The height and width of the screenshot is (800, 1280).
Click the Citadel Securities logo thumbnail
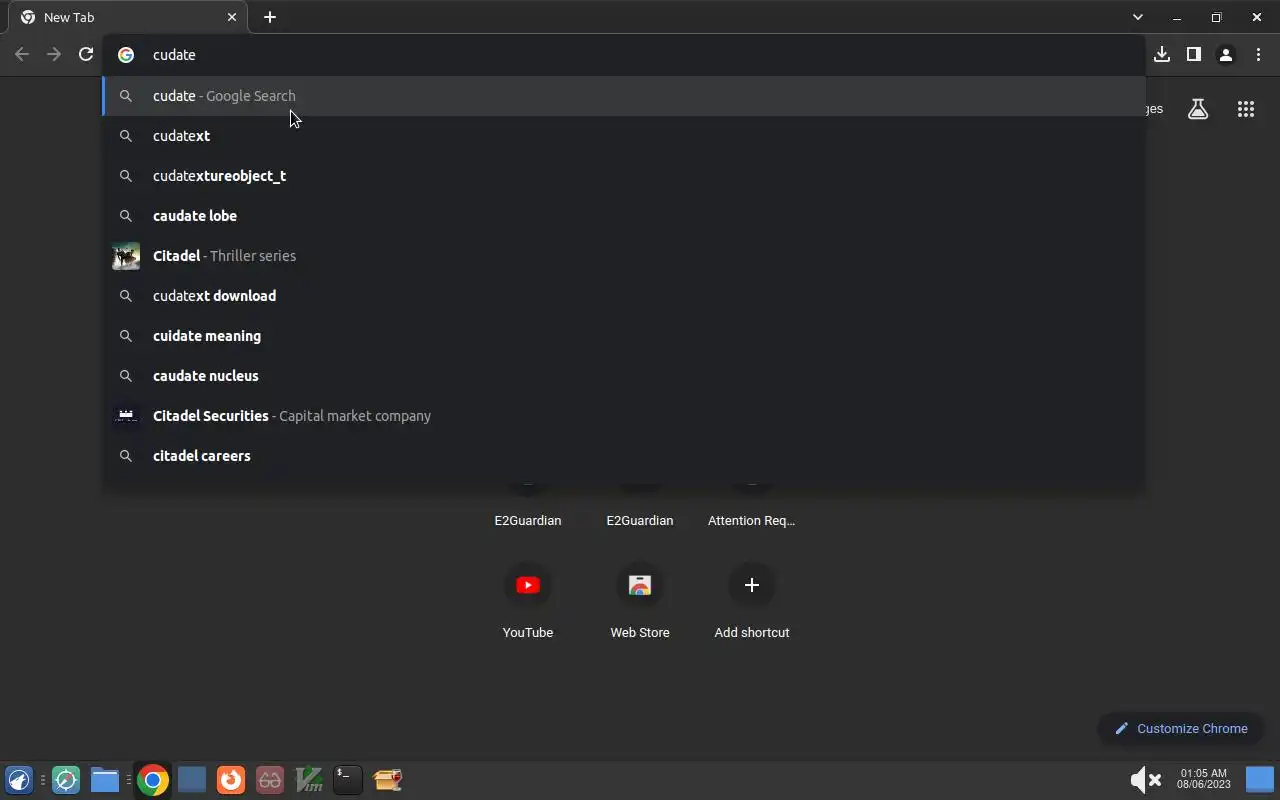click(126, 416)
